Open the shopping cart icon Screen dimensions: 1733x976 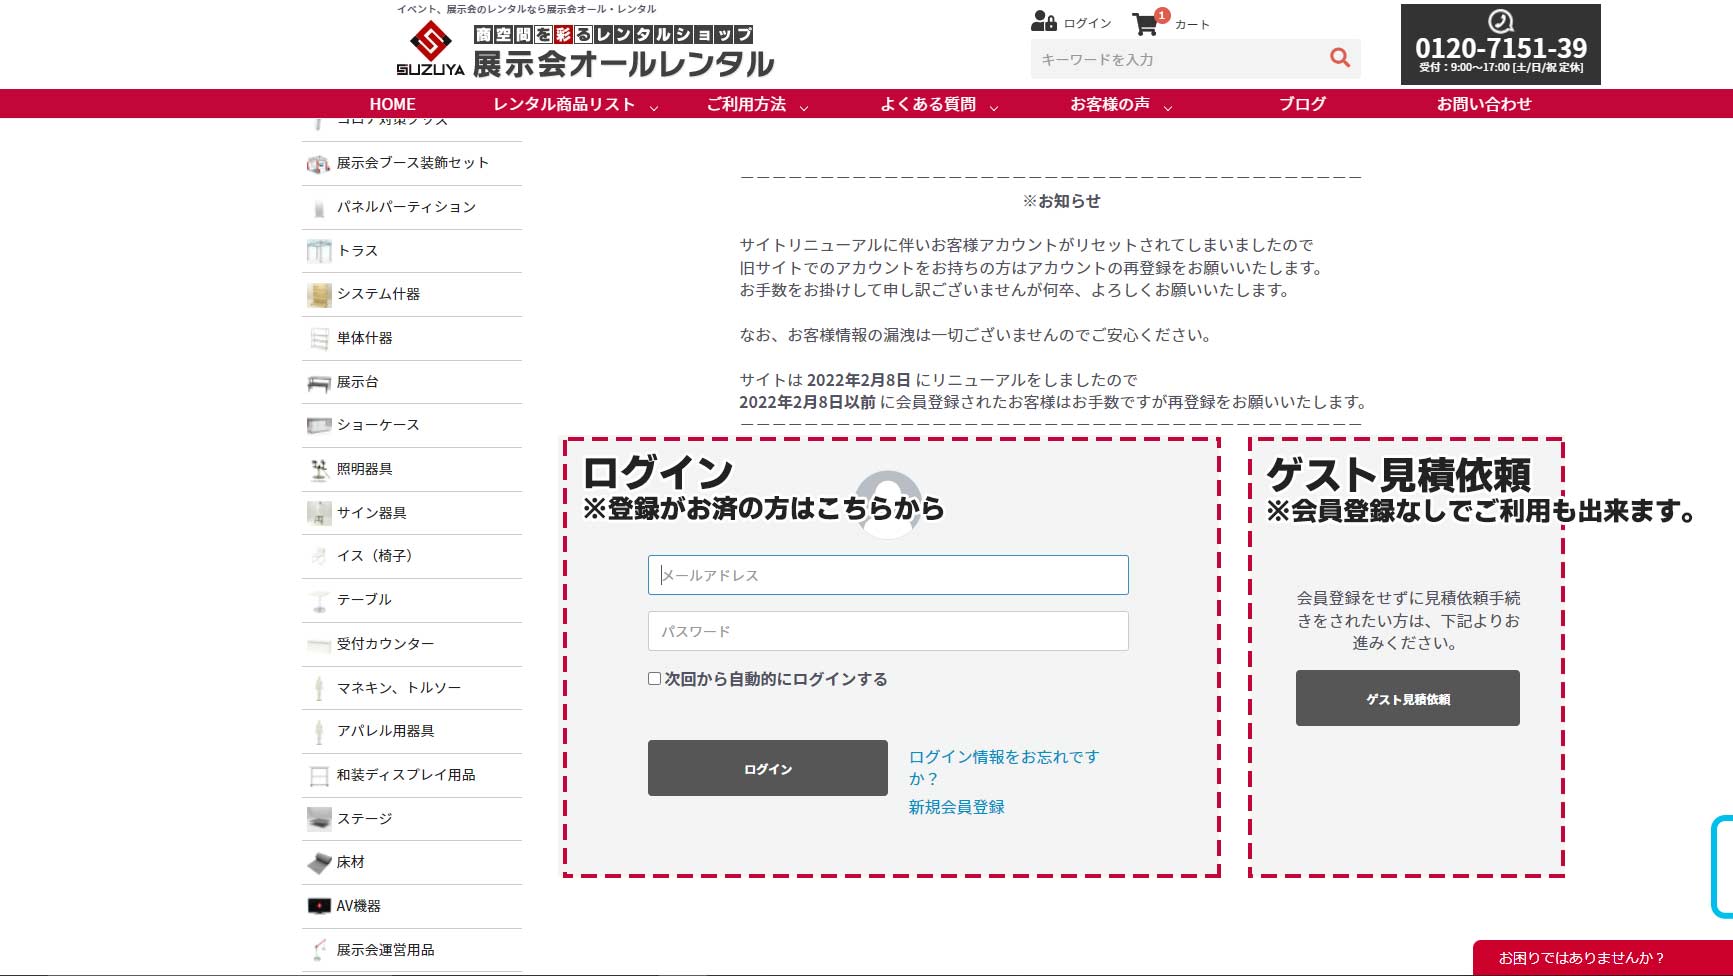click(1145, 24)
